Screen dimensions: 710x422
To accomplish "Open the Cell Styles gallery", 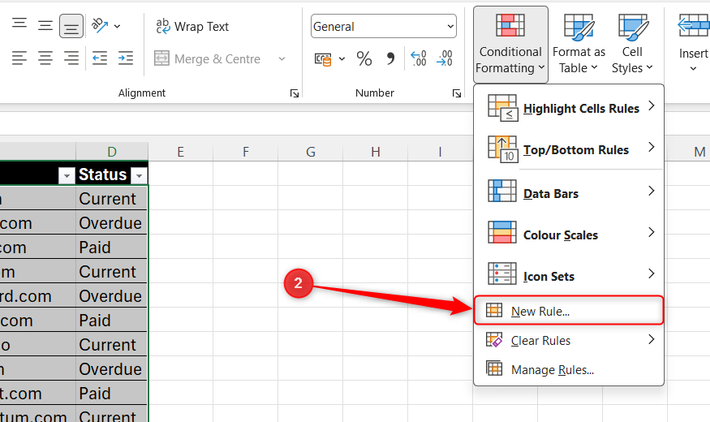I will (632, 44).
